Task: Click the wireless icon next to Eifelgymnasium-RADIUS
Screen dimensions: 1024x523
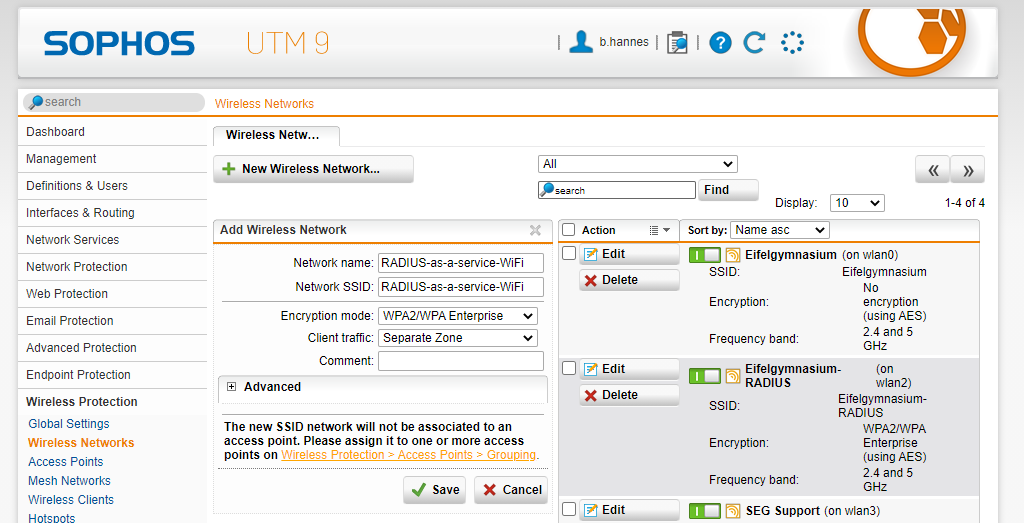Action: (x=733, y=375)
